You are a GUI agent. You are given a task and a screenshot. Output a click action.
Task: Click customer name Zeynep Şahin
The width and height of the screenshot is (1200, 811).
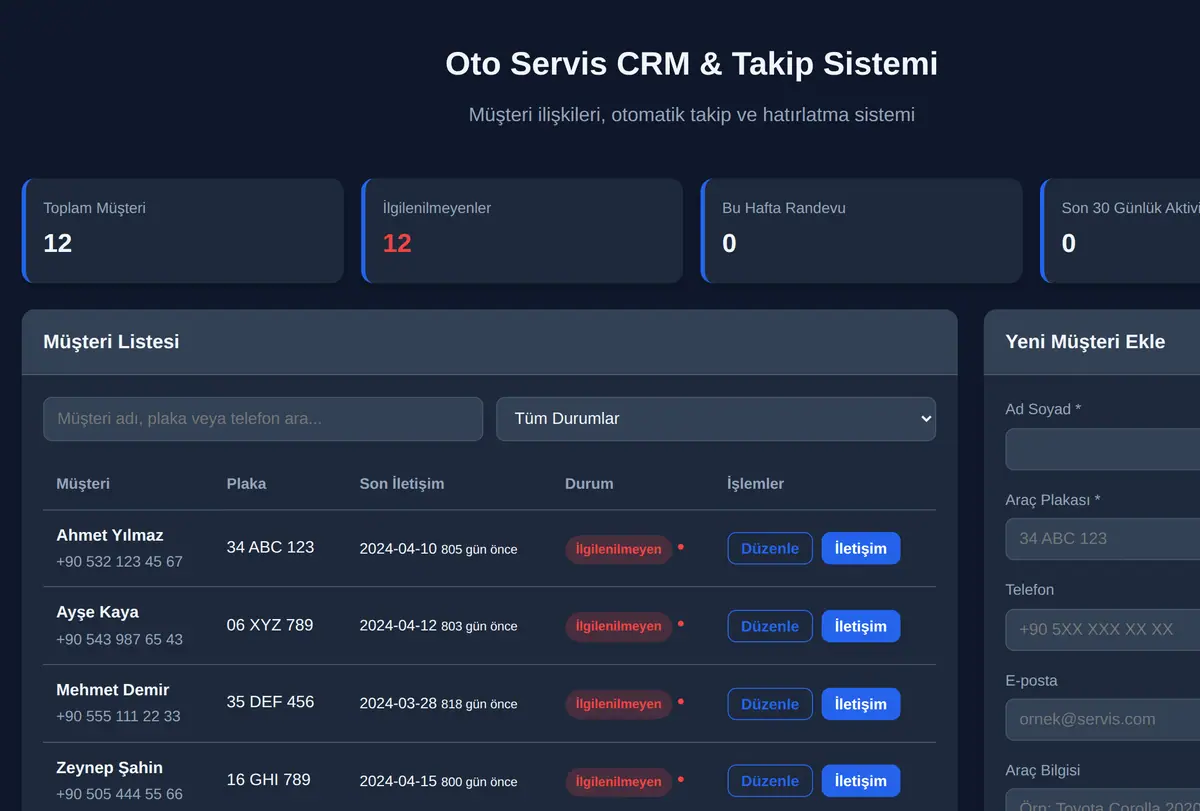point(109,768)
